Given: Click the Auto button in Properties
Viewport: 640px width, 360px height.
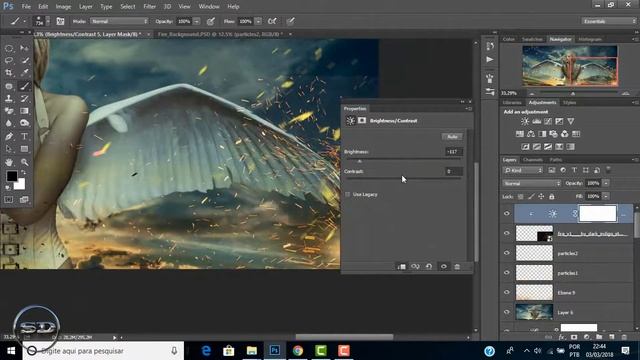Looking at the screenshot, I should (x=452, y=137).
